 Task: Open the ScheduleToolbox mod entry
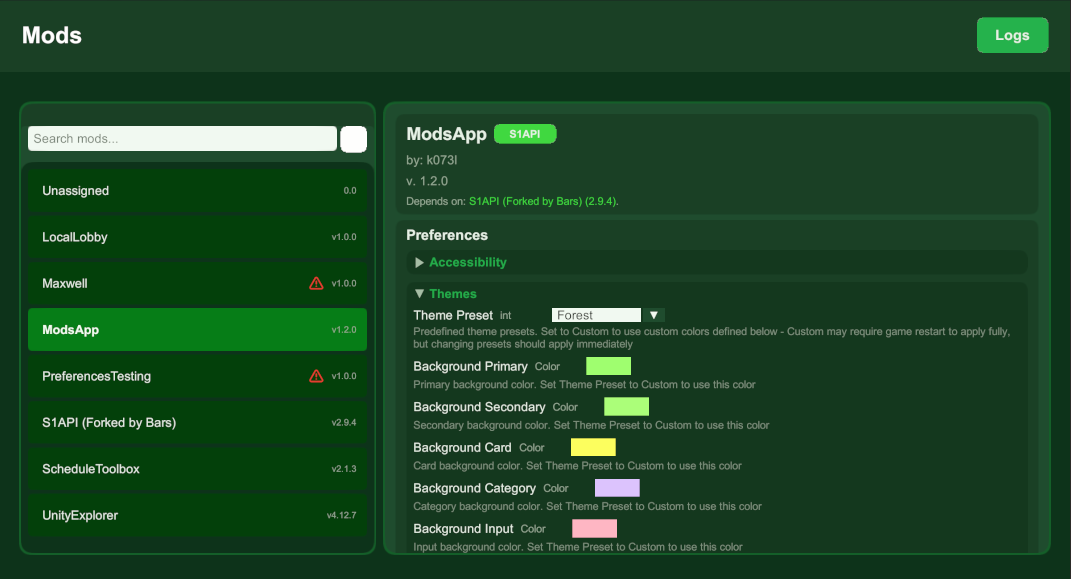tap(197, 468)
